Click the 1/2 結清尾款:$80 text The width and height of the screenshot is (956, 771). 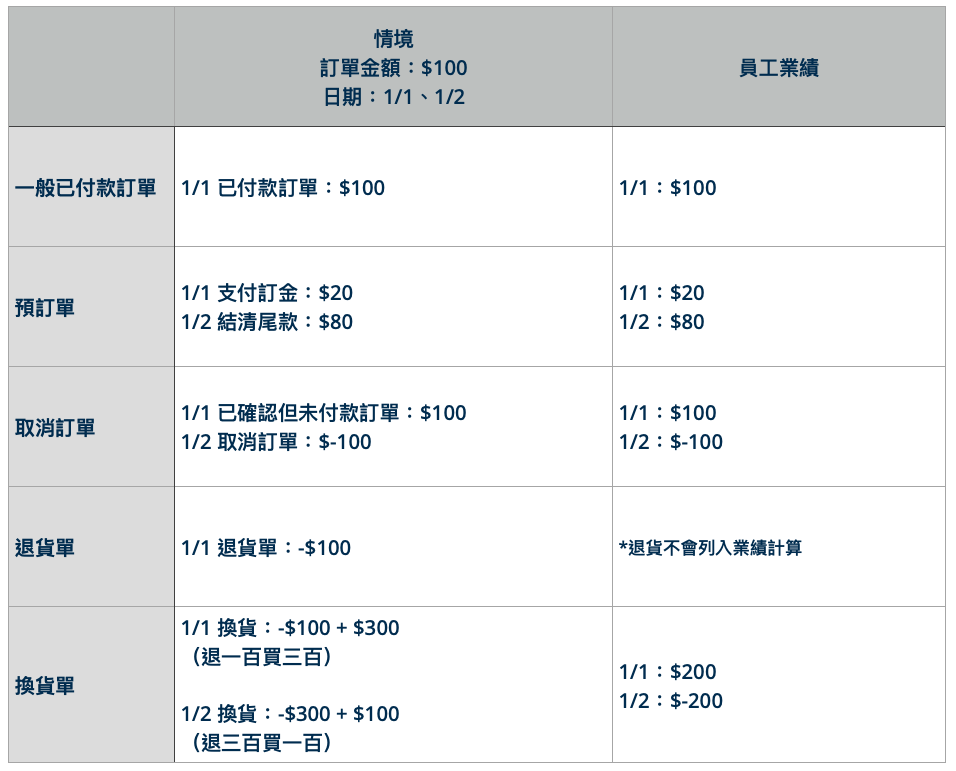tap(267, 322)
